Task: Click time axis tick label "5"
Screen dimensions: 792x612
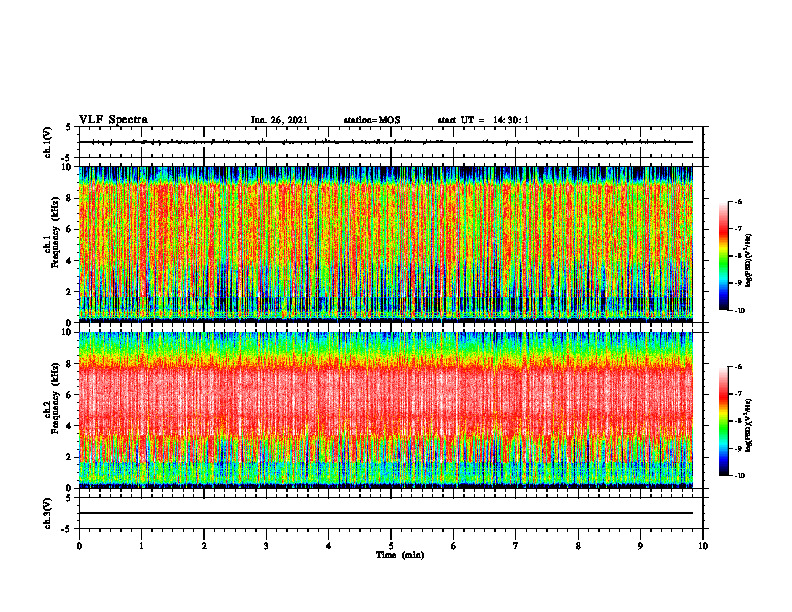Action: [391, 546]
